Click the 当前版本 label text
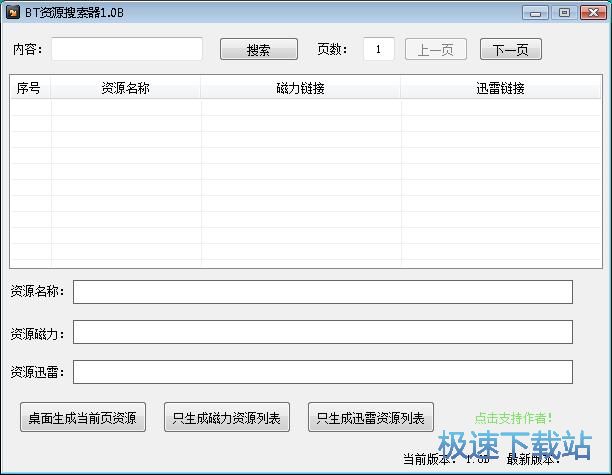 430,459
